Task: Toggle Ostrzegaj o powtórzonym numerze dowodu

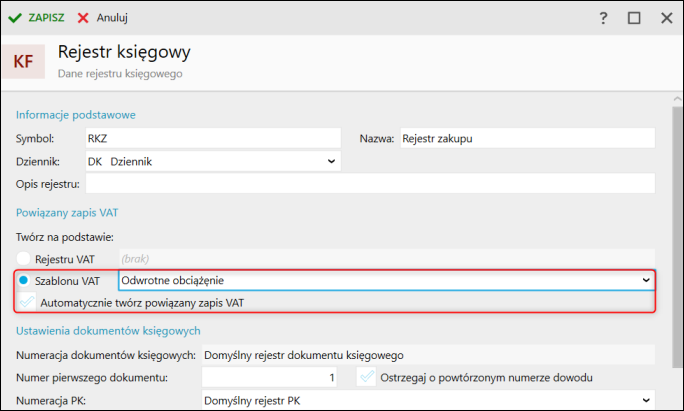Action: pyautogui.click(x=368, y=377)
